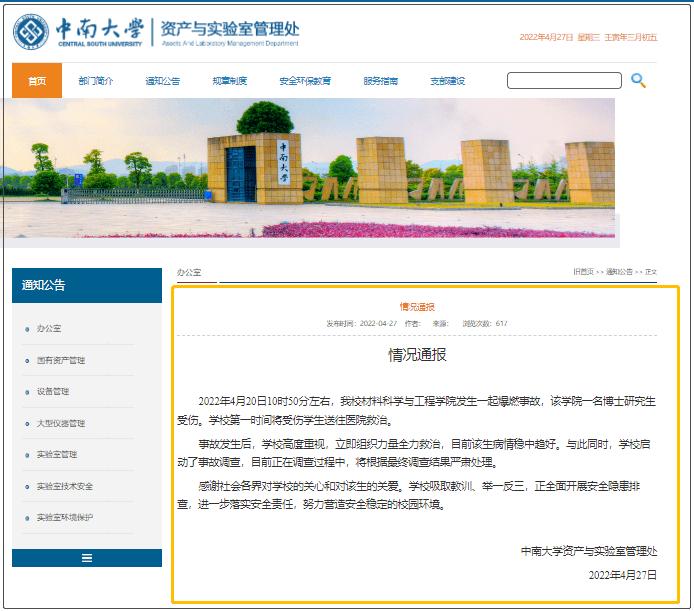Open the 部门简介 menu item
This screenshot has width=694, height=611.
(x=96, y=81)
